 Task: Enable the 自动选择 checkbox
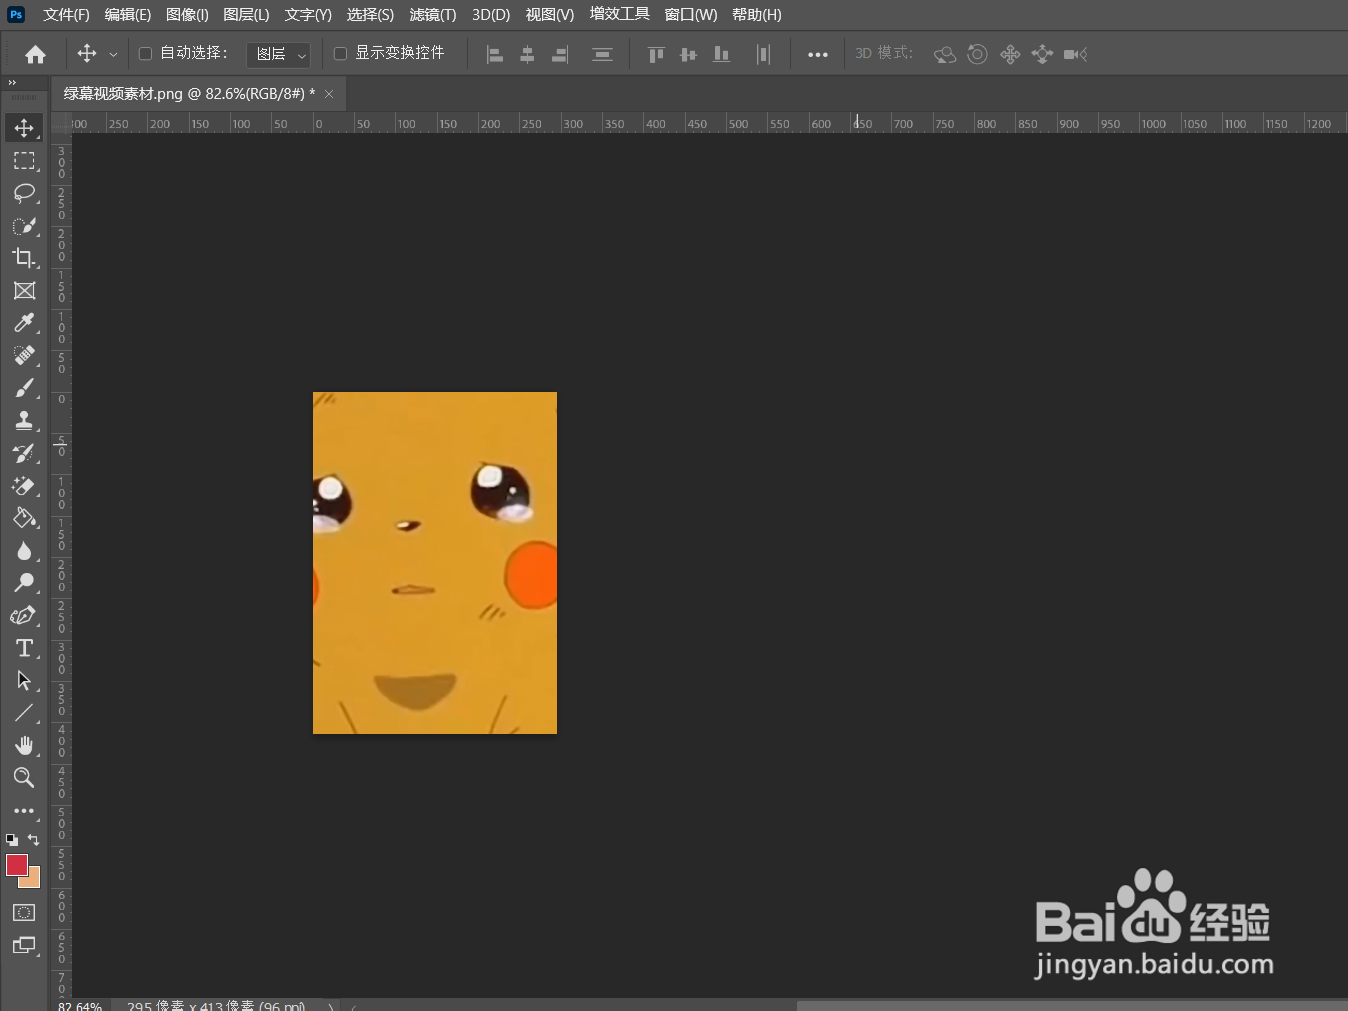145,54
